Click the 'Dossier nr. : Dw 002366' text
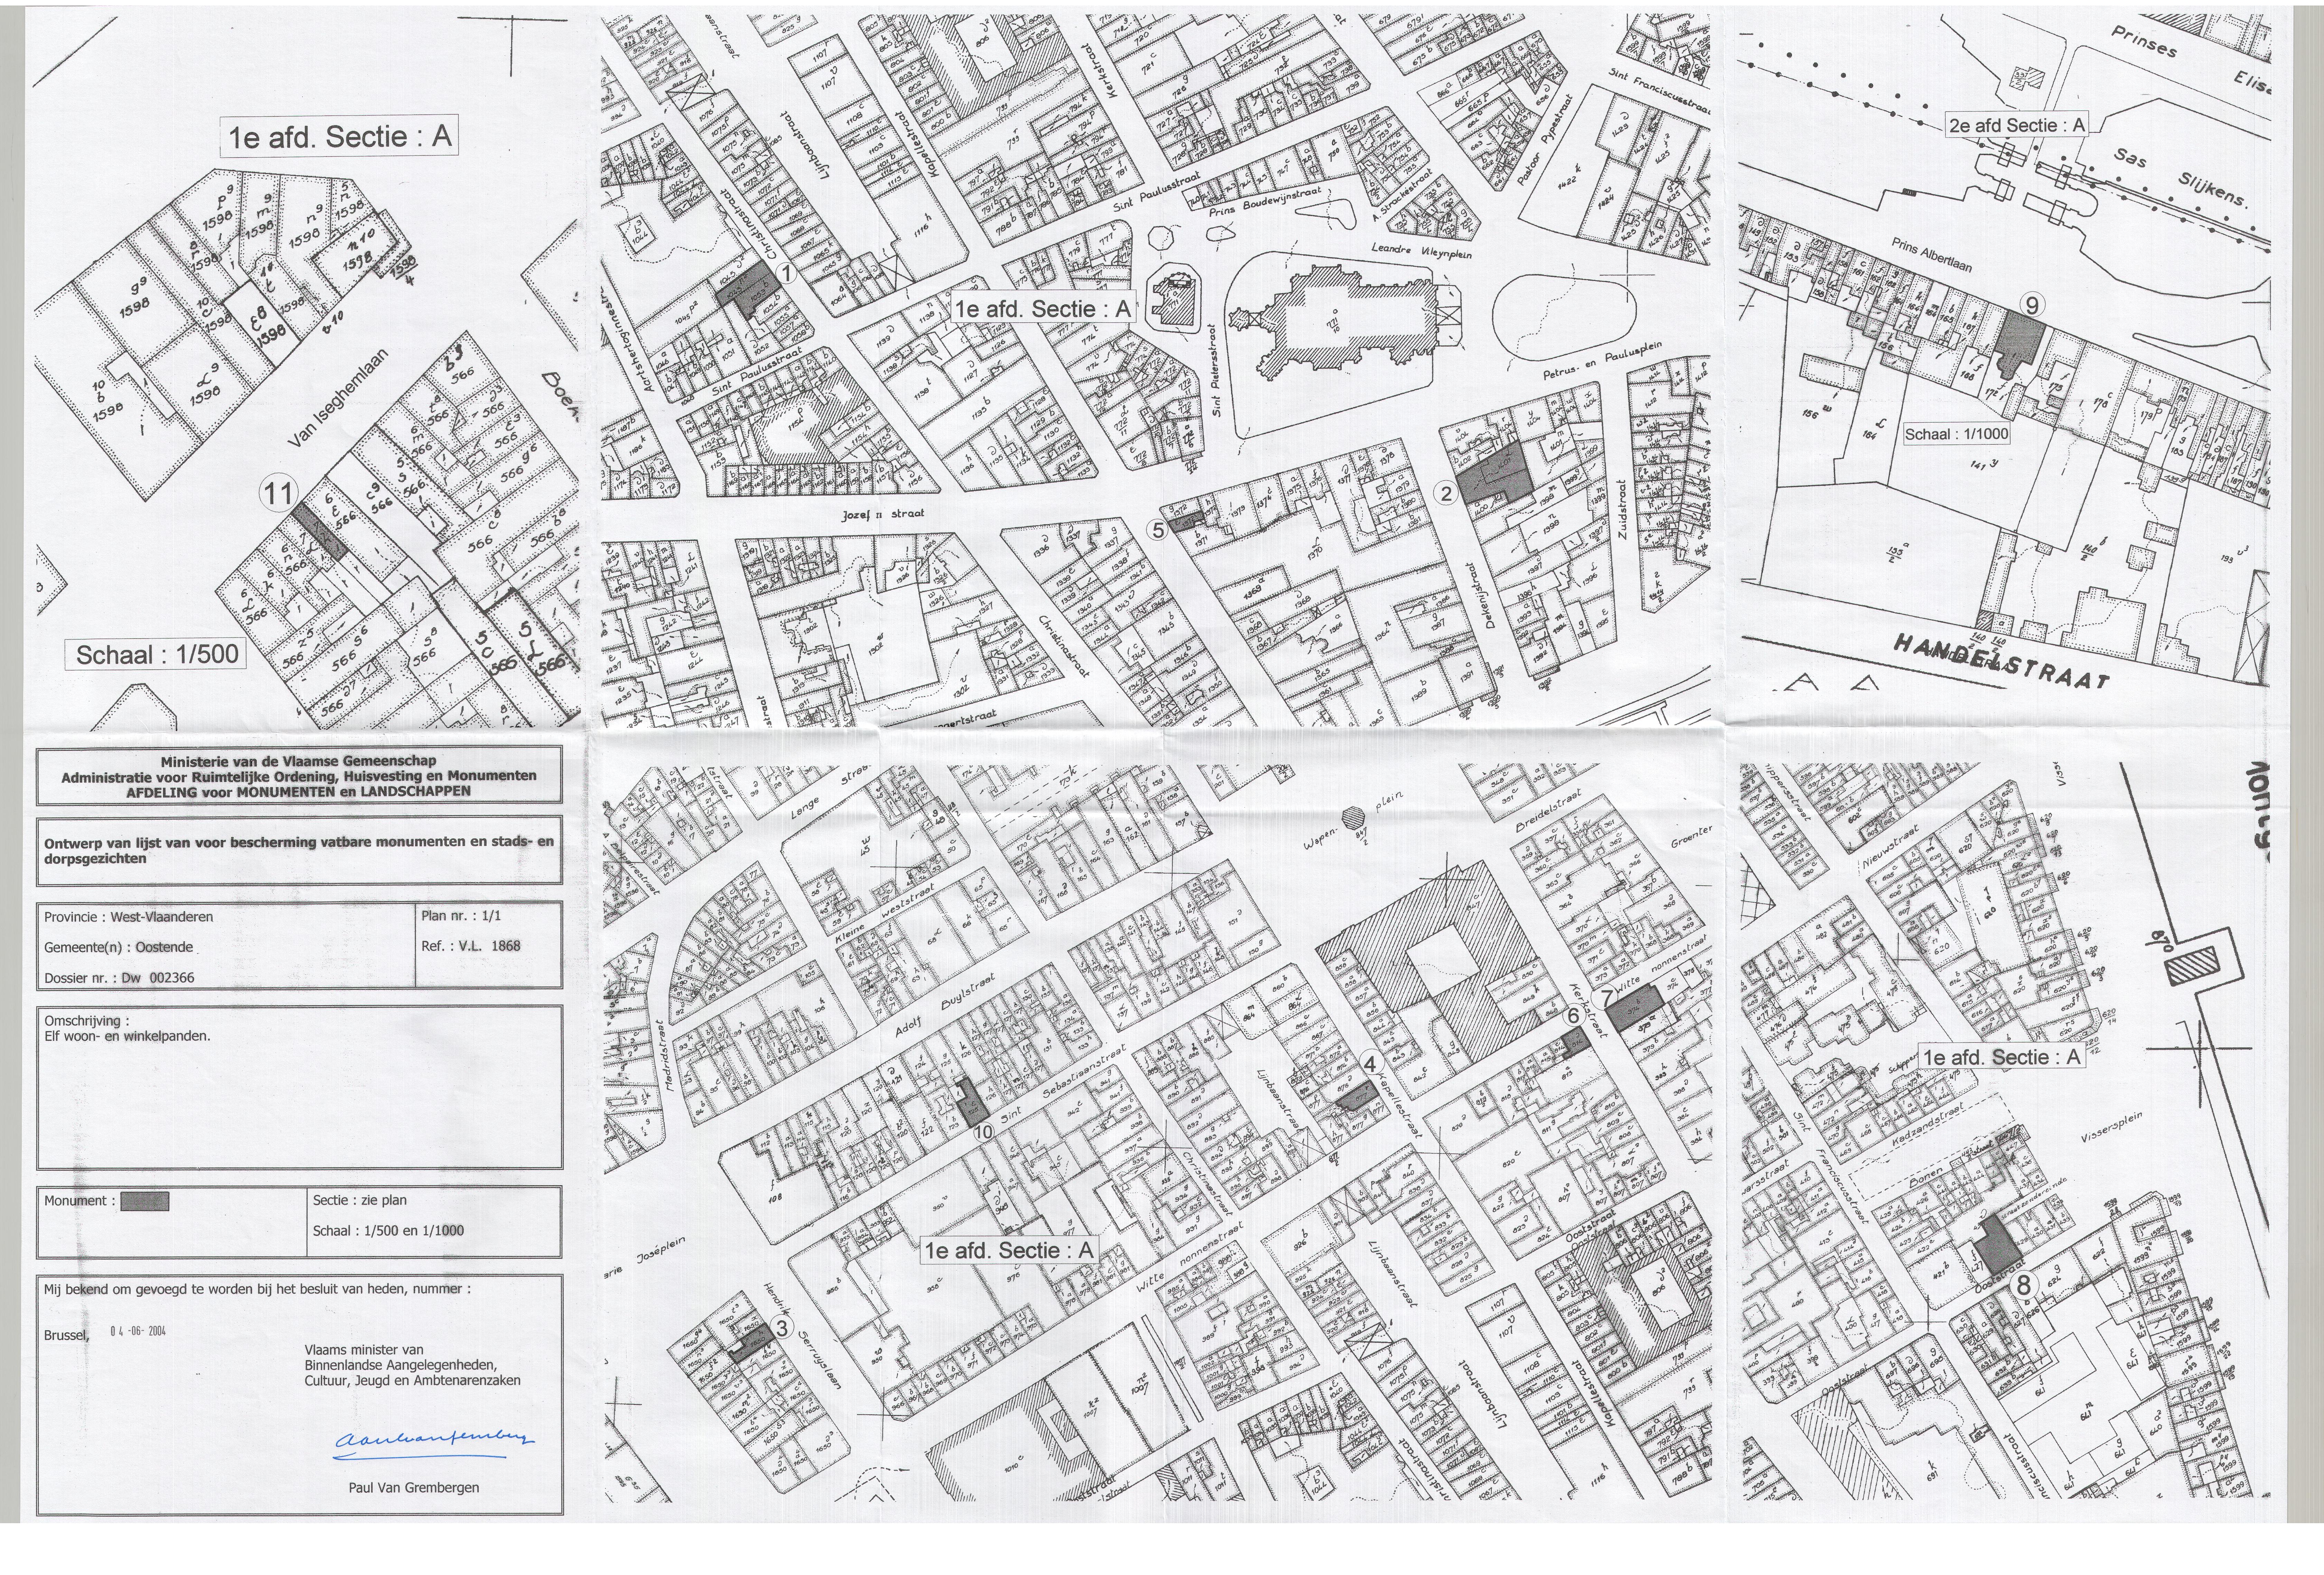Screen dimensions: 2324x1575 click(x=119, y=978)
